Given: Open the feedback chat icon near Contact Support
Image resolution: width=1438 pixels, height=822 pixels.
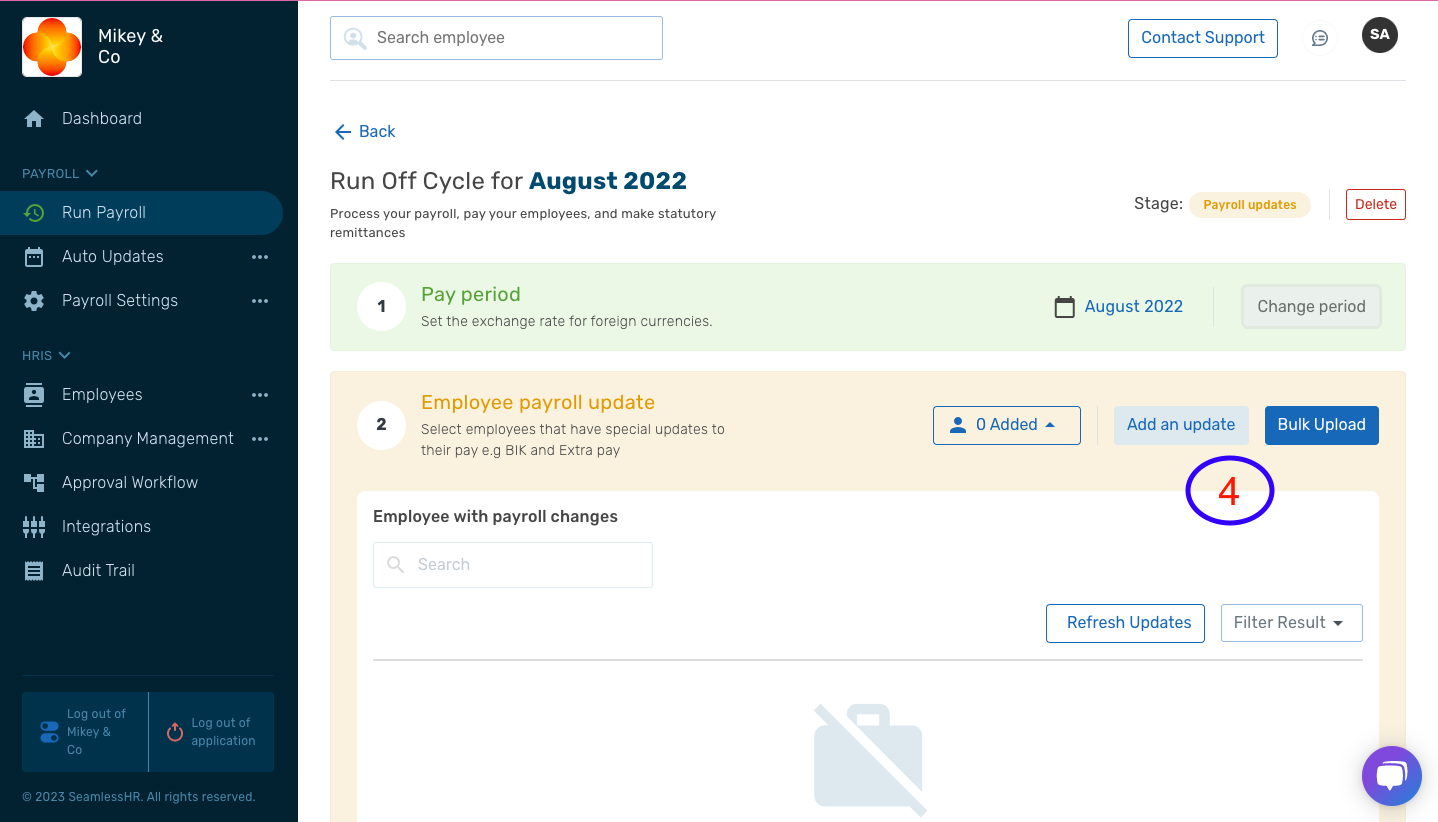Looking at the screenshot, I should tap(1319, 37).
